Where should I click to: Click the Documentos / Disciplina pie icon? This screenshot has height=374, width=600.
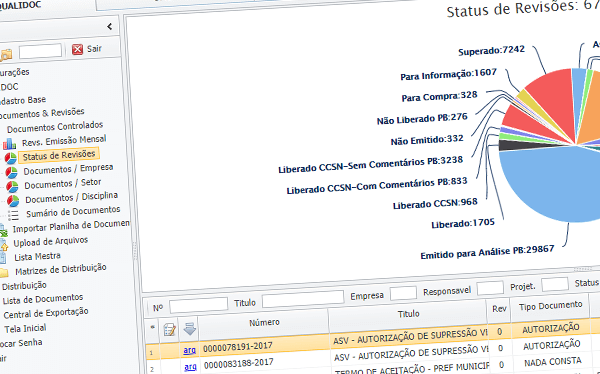click(x=13, y=201)
